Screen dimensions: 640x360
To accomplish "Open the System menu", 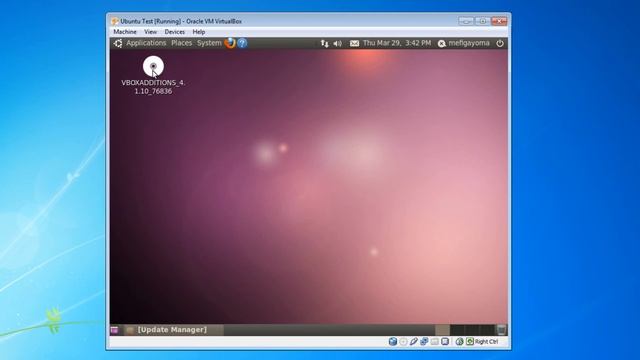I will coord(209,43).
